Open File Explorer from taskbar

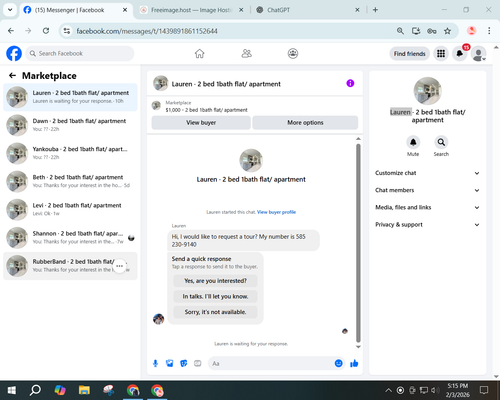(84, 390)
